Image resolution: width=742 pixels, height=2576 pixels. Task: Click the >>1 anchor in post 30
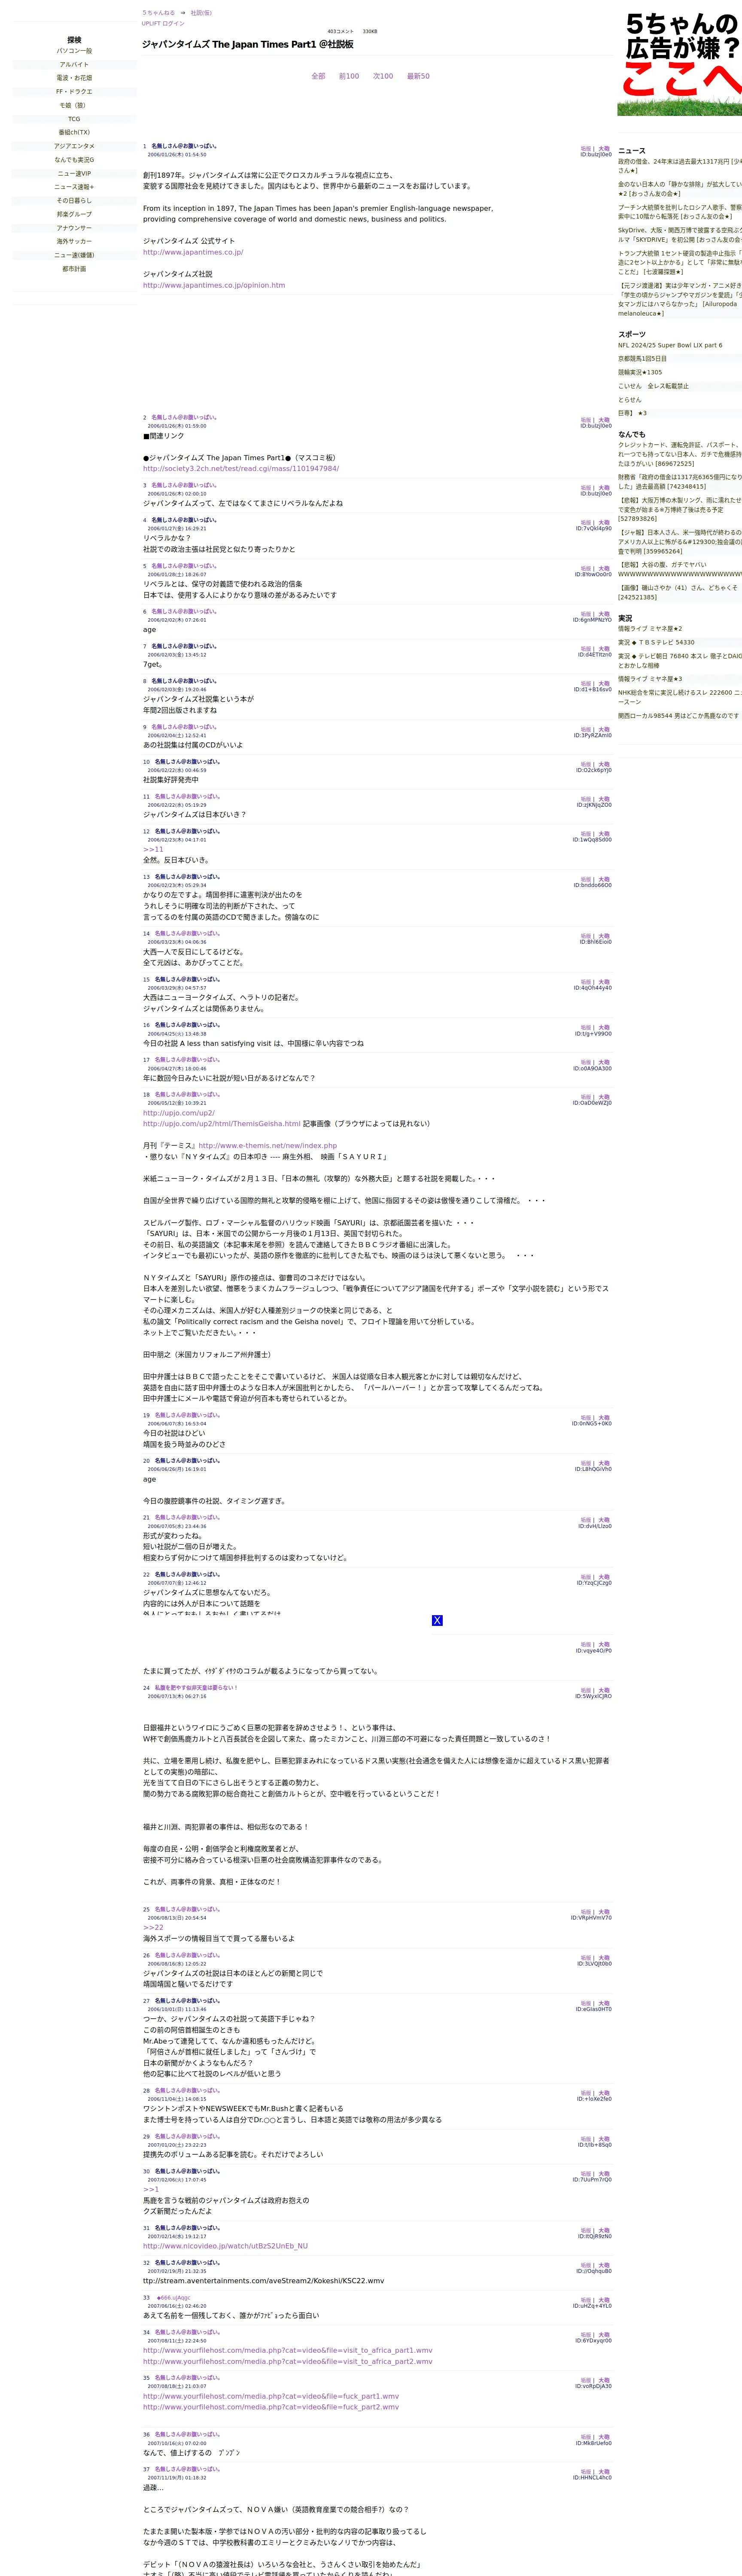(x=151, y=2189)
